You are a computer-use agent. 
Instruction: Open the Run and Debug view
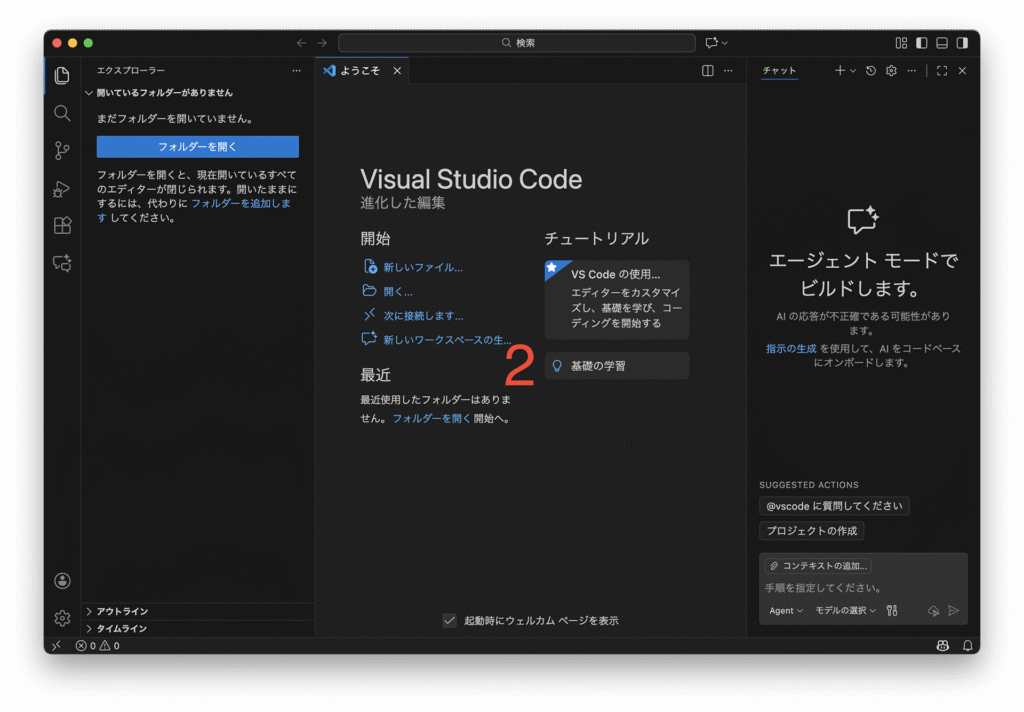coord(62,188)
